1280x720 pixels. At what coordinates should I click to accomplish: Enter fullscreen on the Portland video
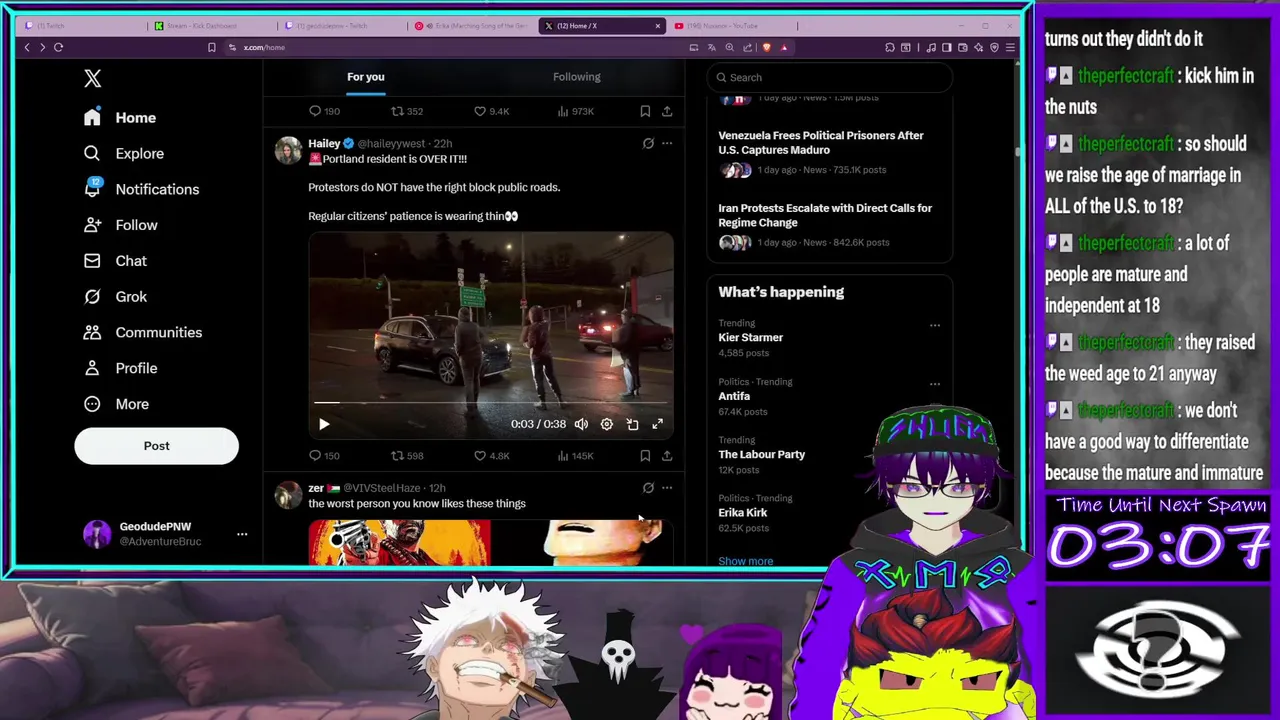pos(657,424)
